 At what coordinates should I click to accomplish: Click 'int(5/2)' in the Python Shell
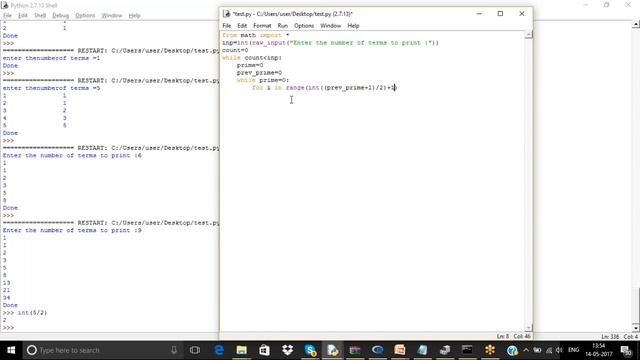[32, 313]
